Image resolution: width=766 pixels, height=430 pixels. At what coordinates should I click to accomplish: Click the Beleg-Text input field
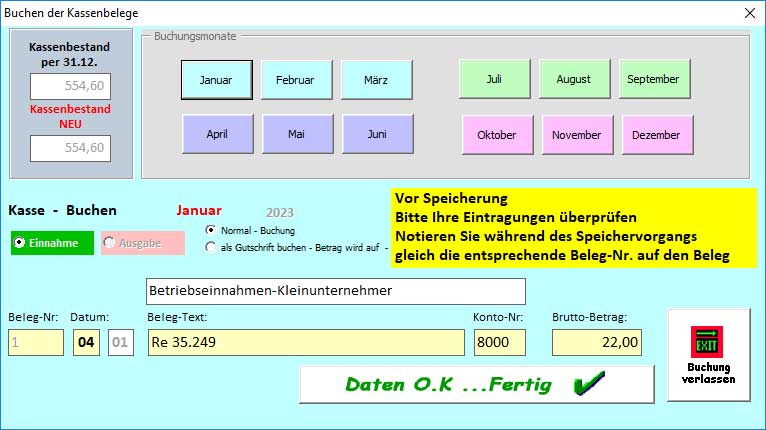point(305,342)
